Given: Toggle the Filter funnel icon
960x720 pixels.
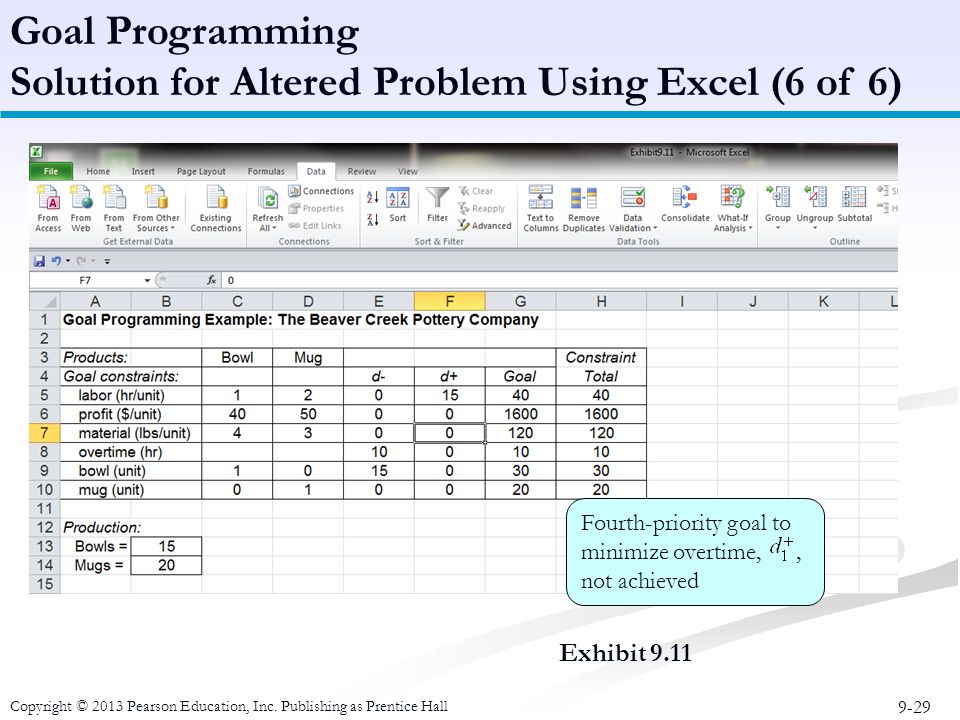Looking at the screenshot, I should [x=437, y=205].
